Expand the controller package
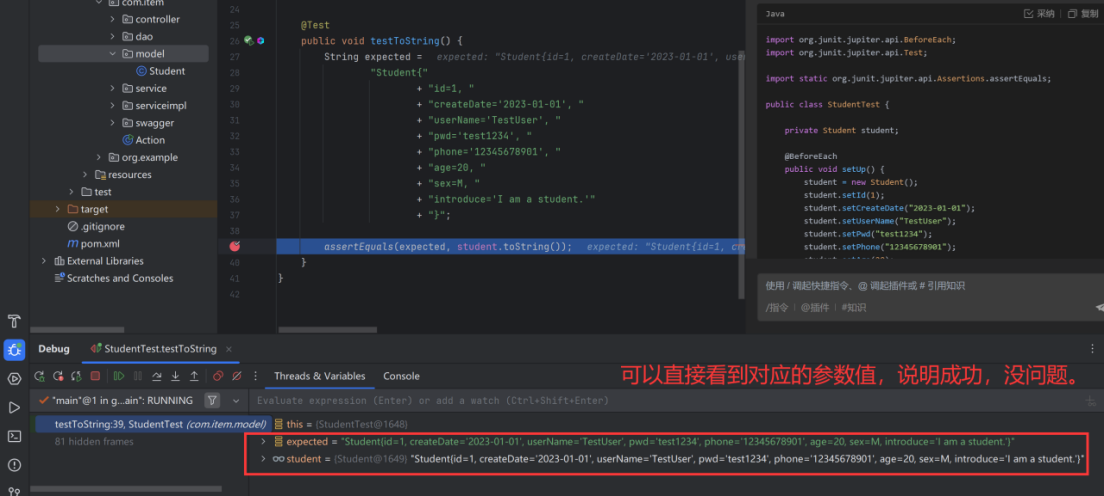 pyautogui.click(x=113, y=19)
